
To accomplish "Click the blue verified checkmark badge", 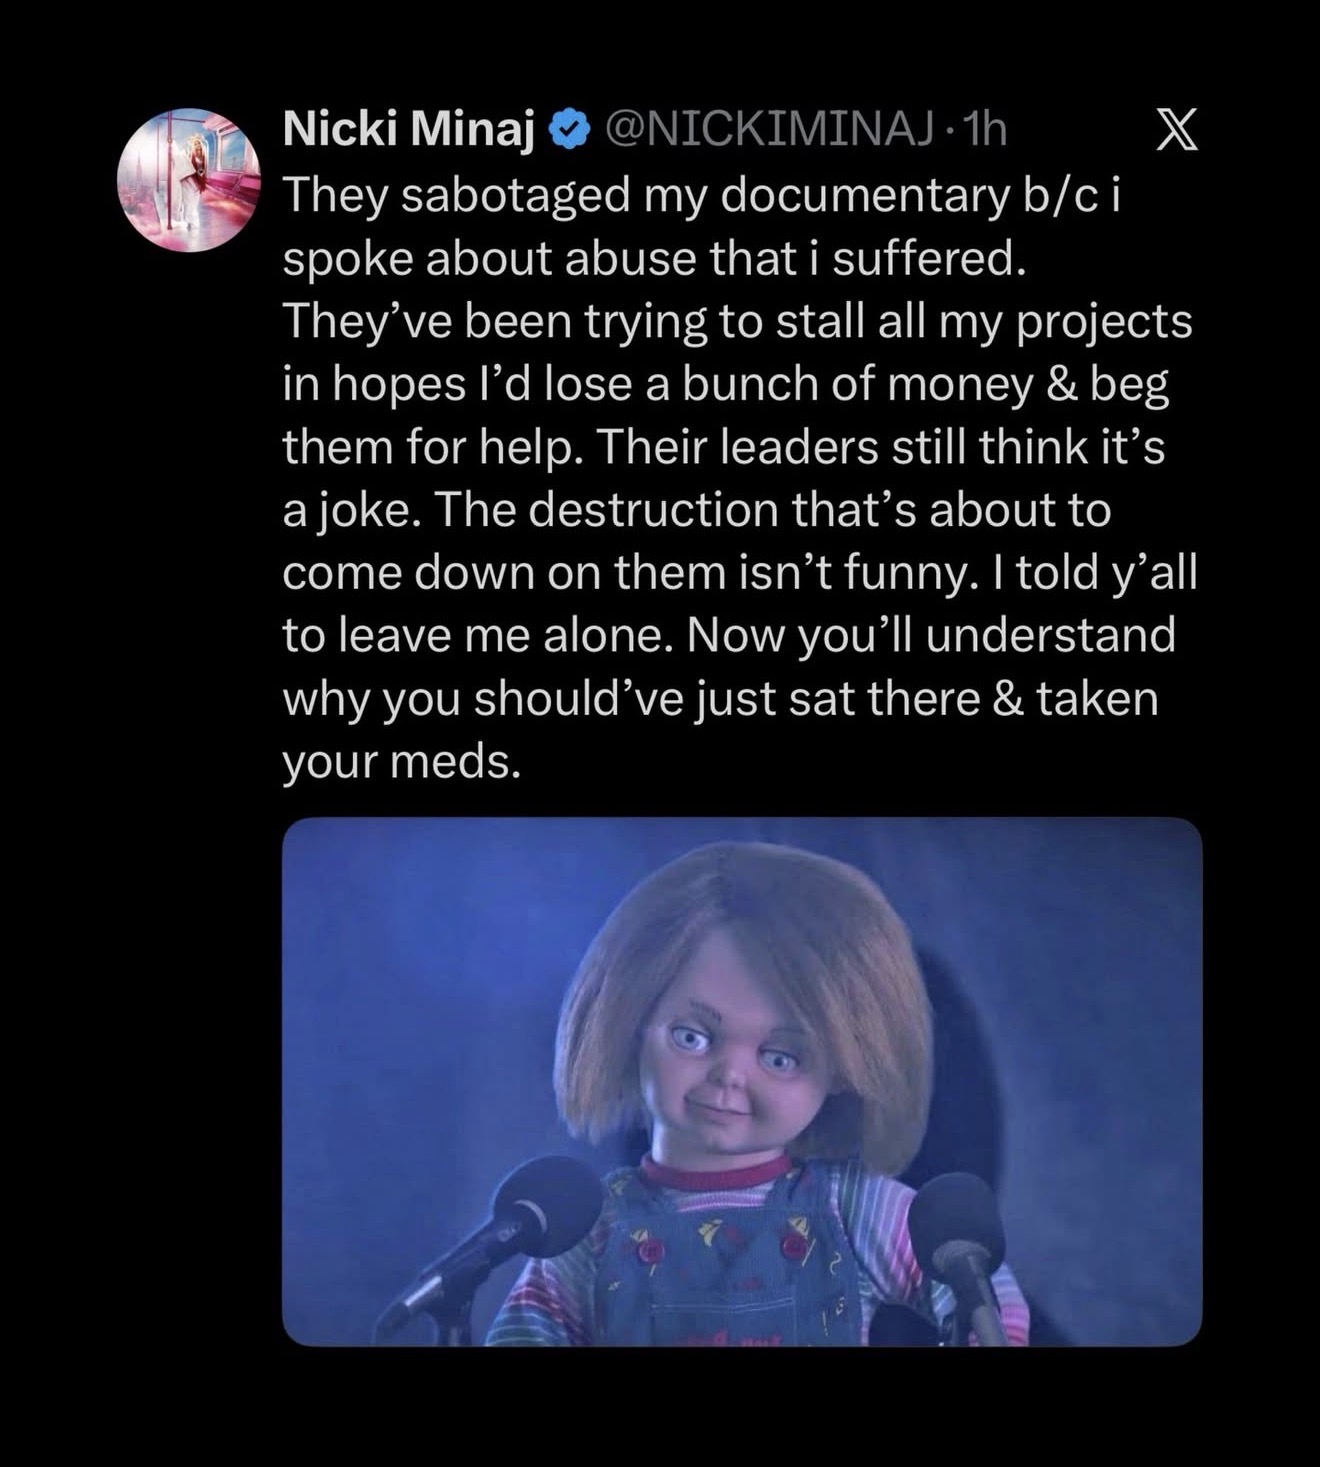I will click(568, 131).
